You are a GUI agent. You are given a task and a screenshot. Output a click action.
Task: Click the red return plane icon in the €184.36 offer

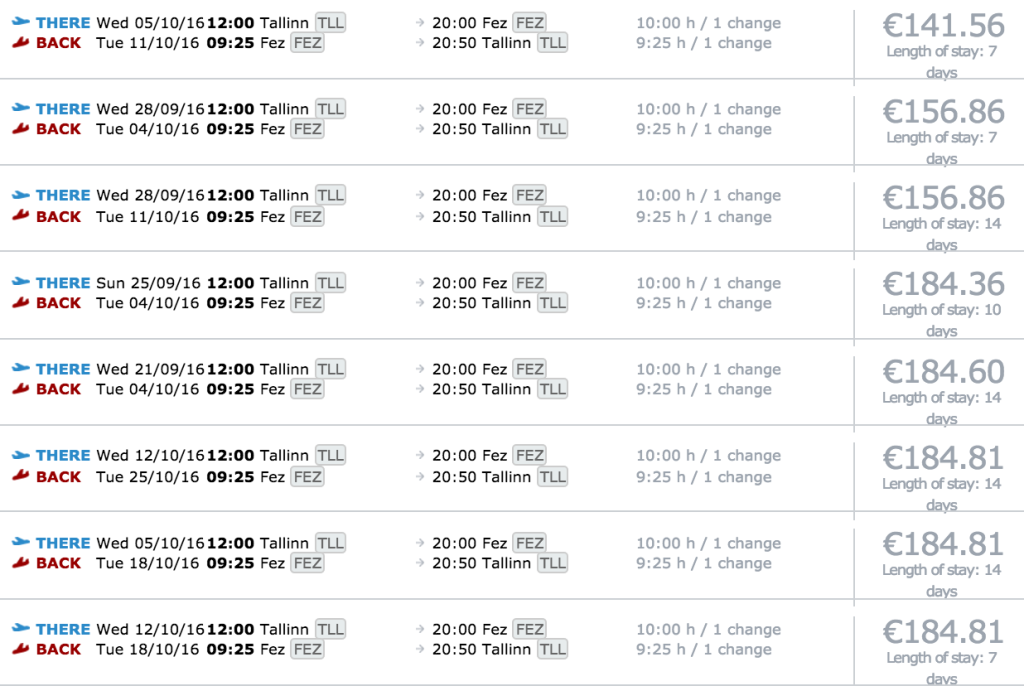tap(21, 303)
